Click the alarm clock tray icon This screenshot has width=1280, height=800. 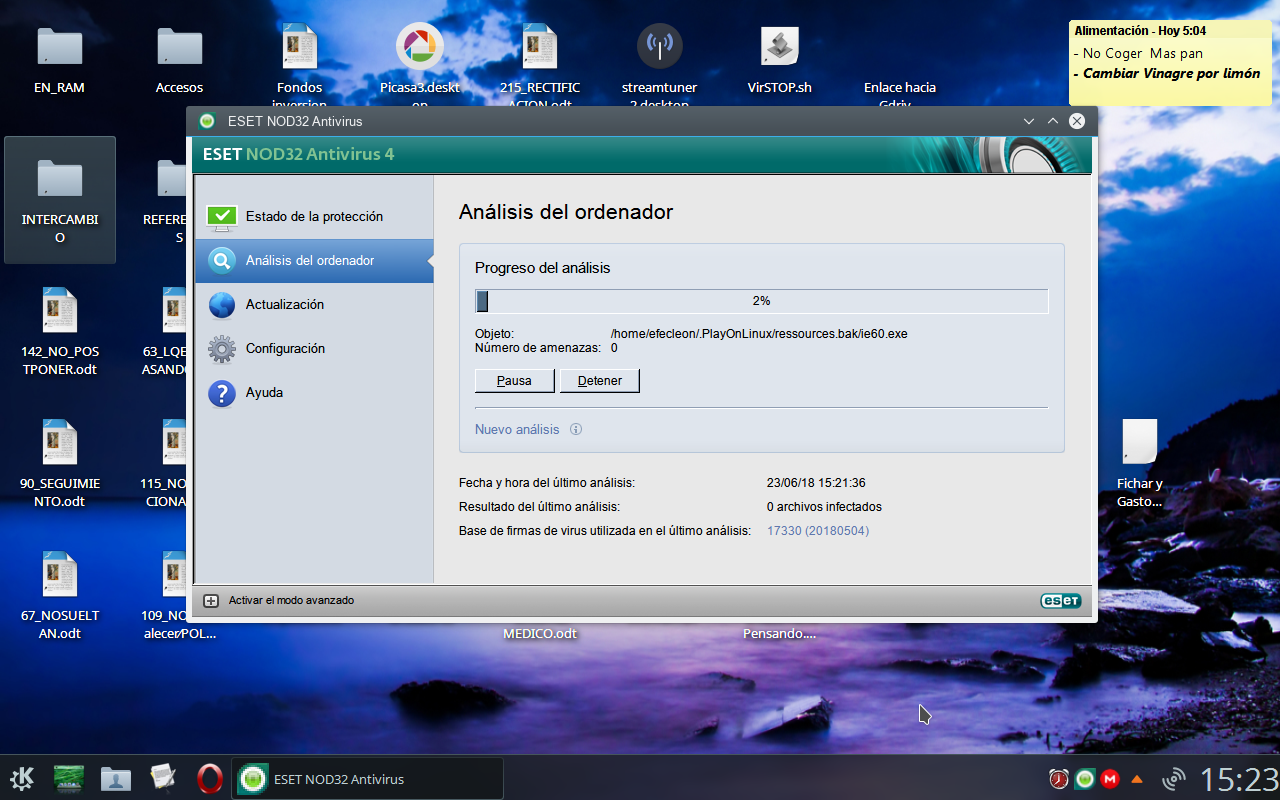pyautogui.click(x=1058, y=779)
